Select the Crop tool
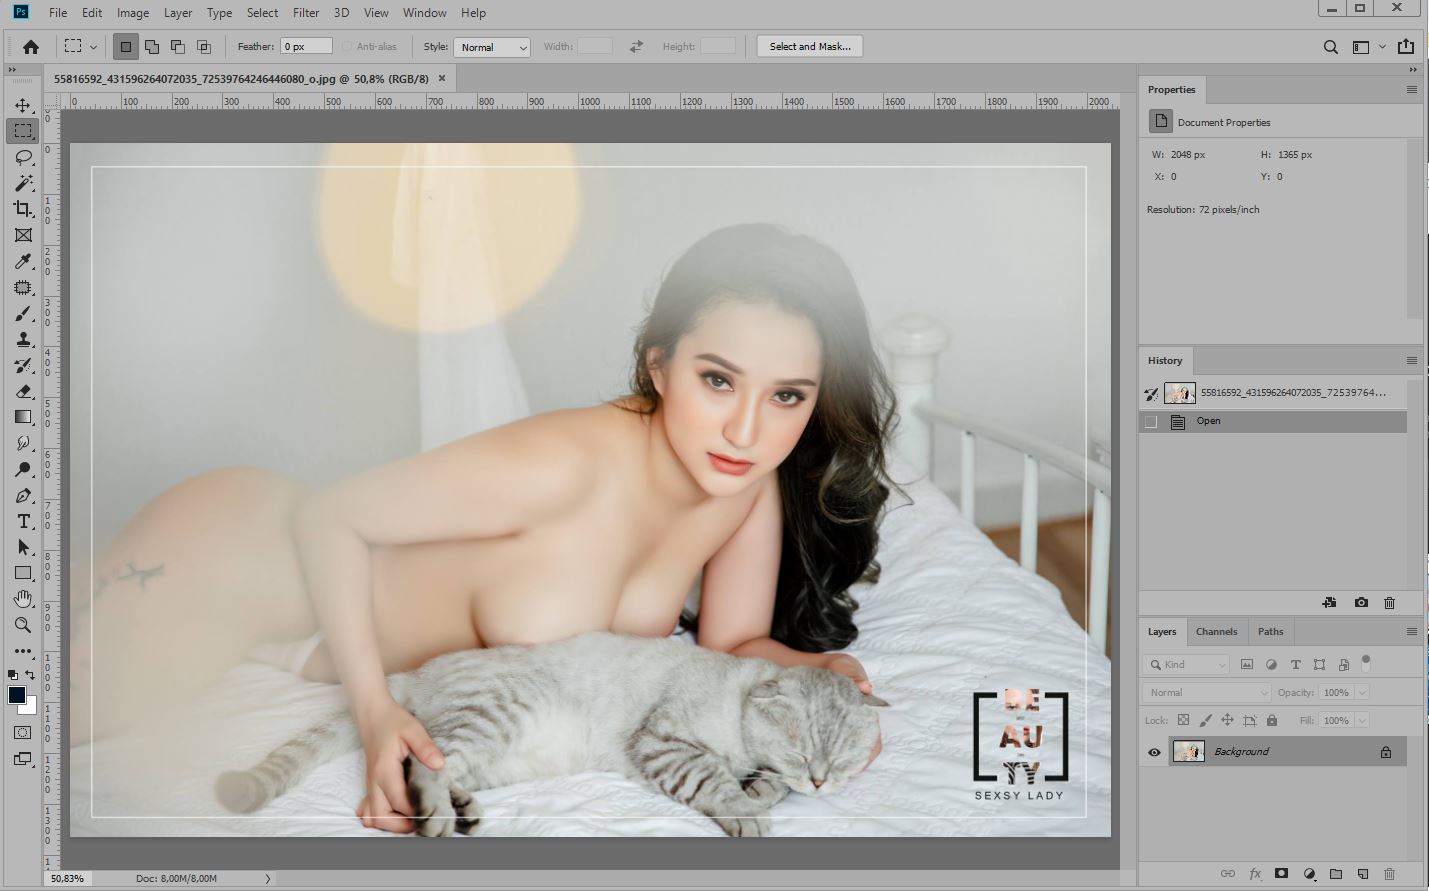Viewport: 1429px width, 891px height. click(x=23, y=209)
